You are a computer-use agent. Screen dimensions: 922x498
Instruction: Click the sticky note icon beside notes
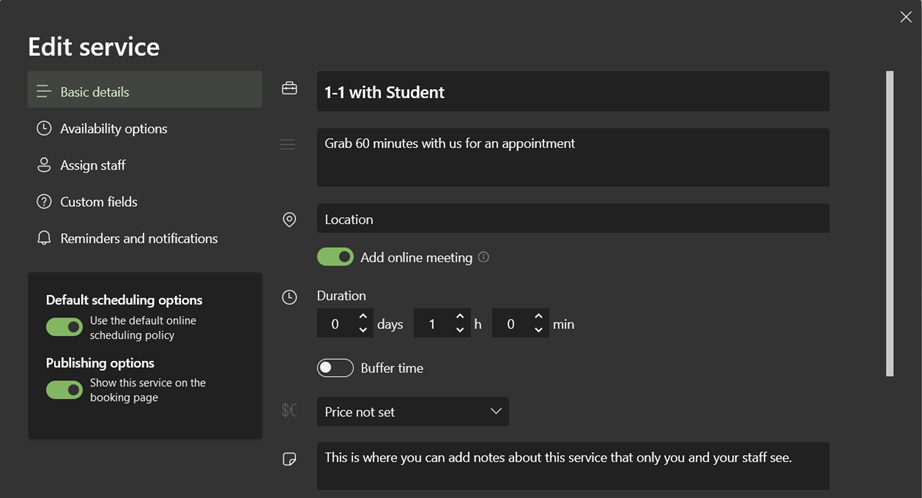click(x=289, y=459)
